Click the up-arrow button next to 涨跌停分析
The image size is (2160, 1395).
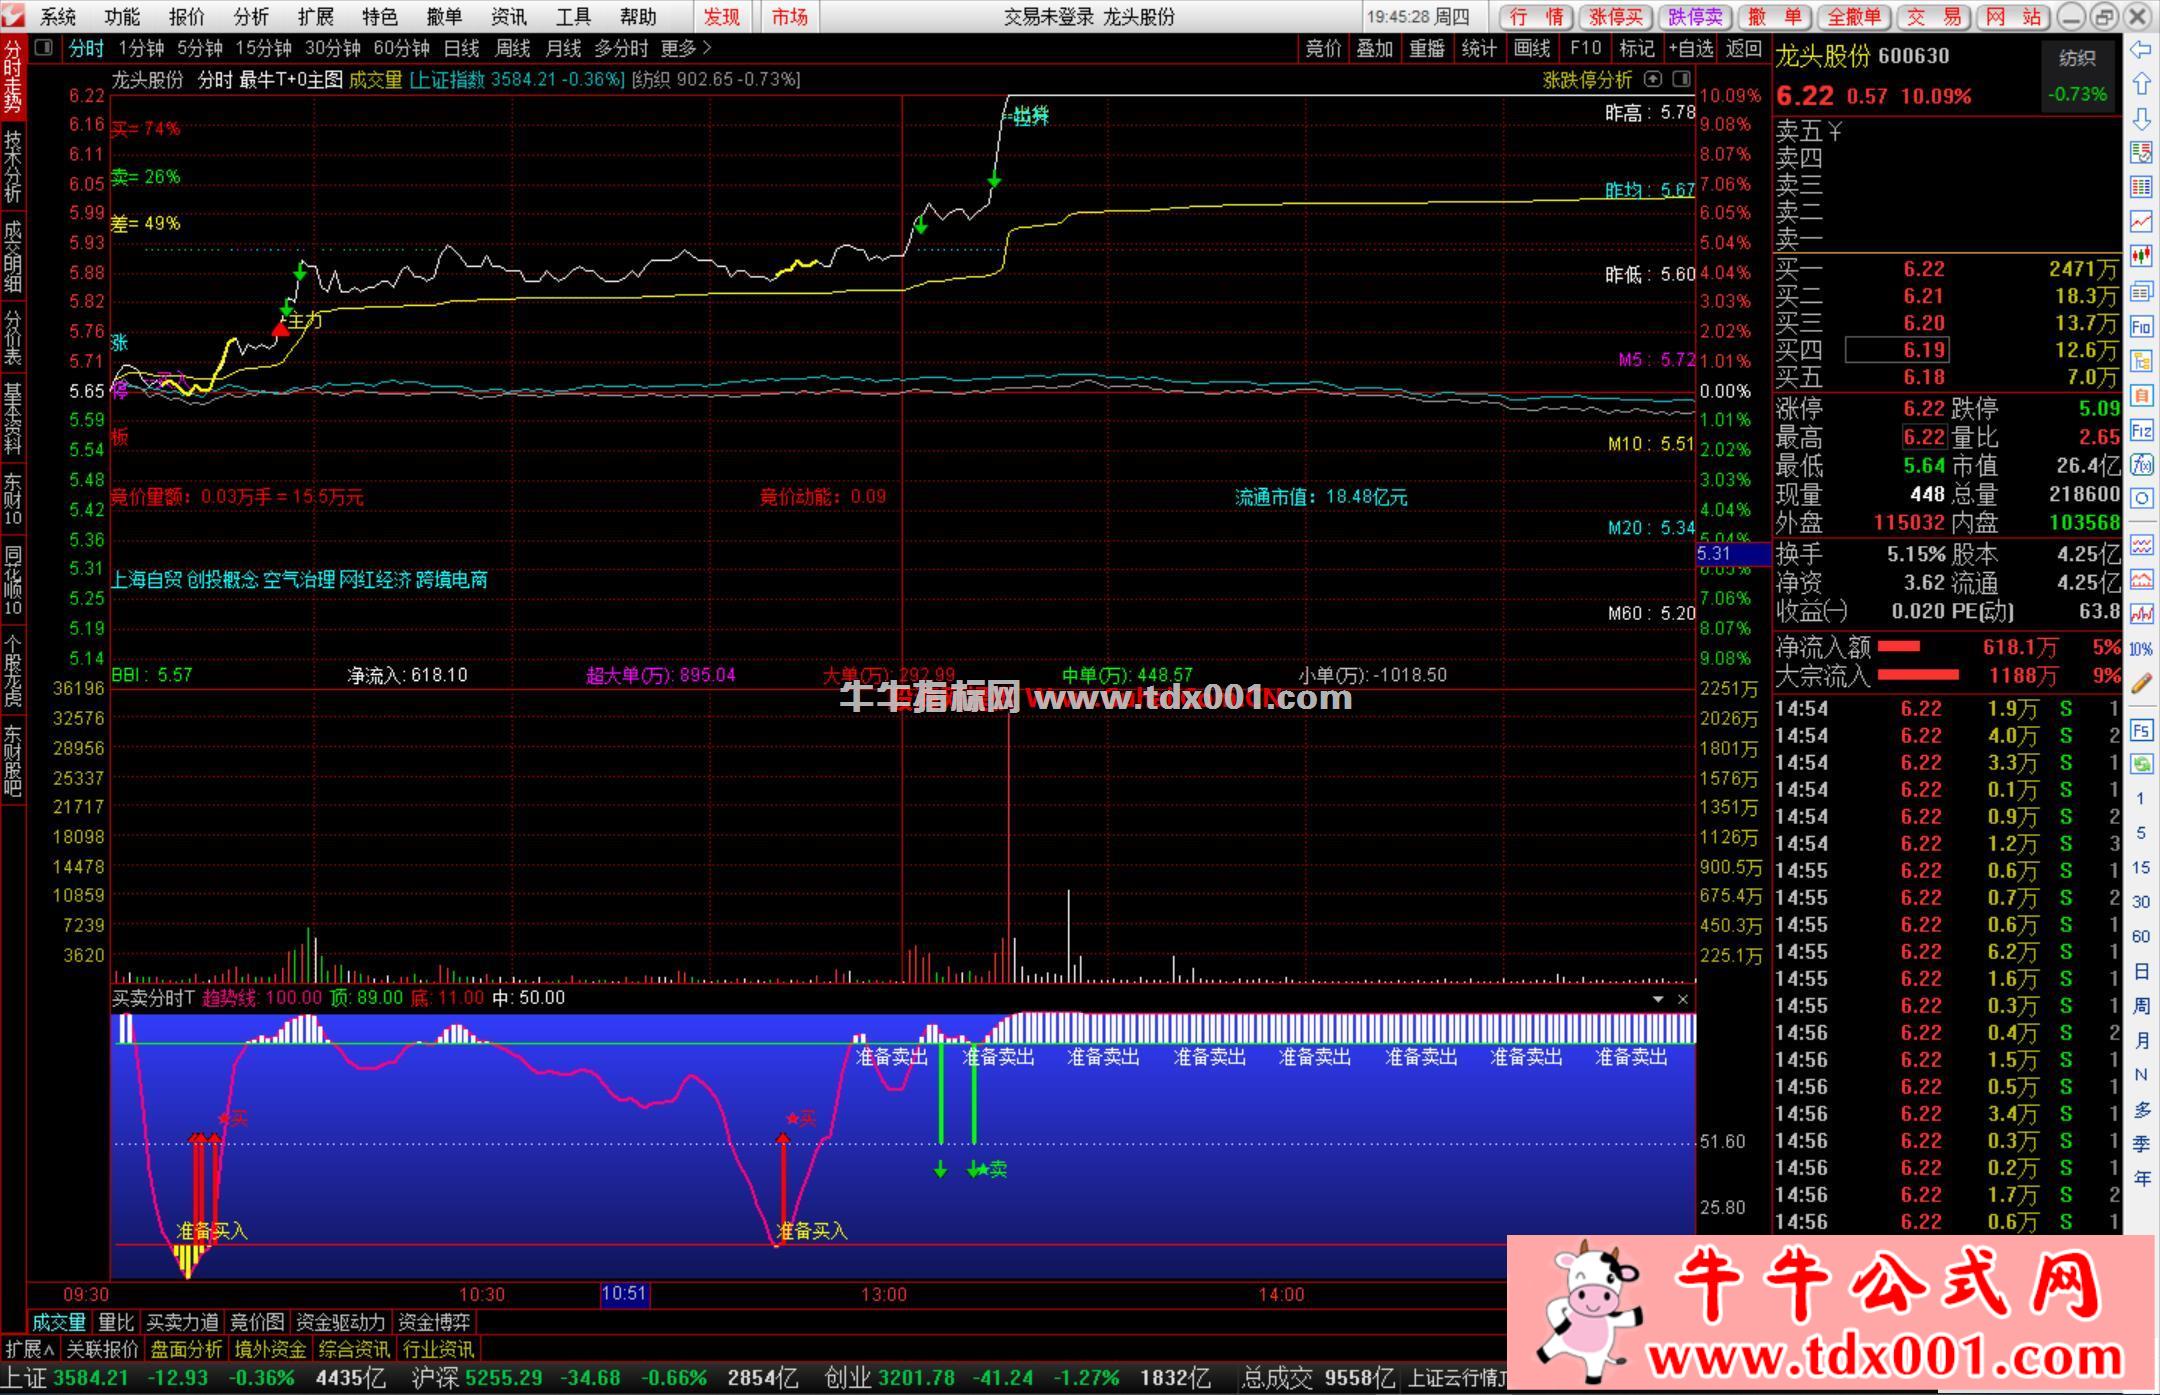(x=1653, y=79)
